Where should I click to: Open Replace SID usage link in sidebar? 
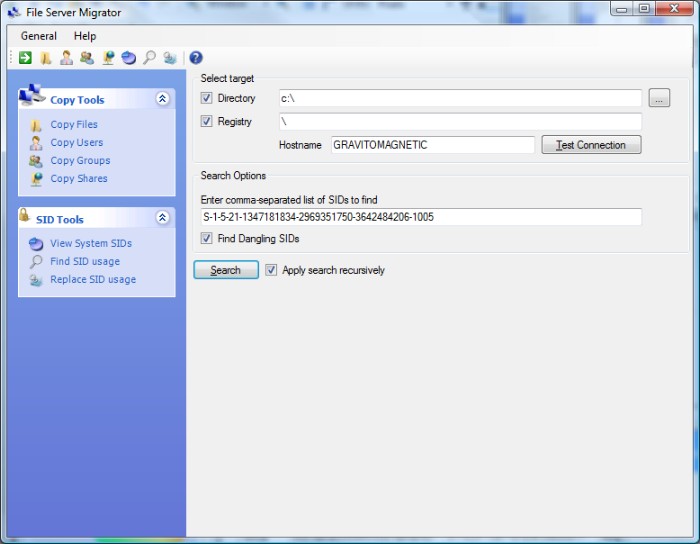[x=93, y=279]
